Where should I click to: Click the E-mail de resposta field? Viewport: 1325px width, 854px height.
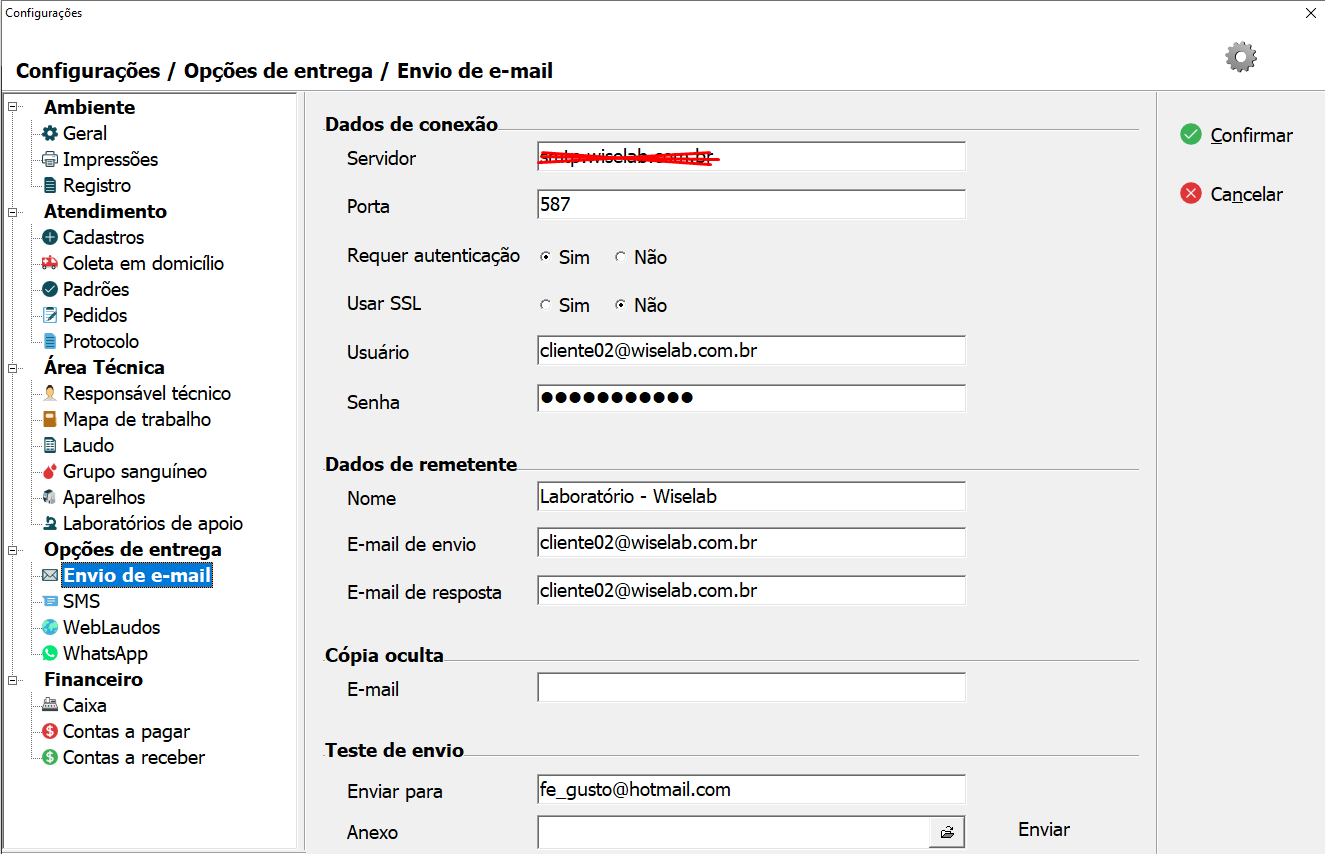click(x=752, y=590)
